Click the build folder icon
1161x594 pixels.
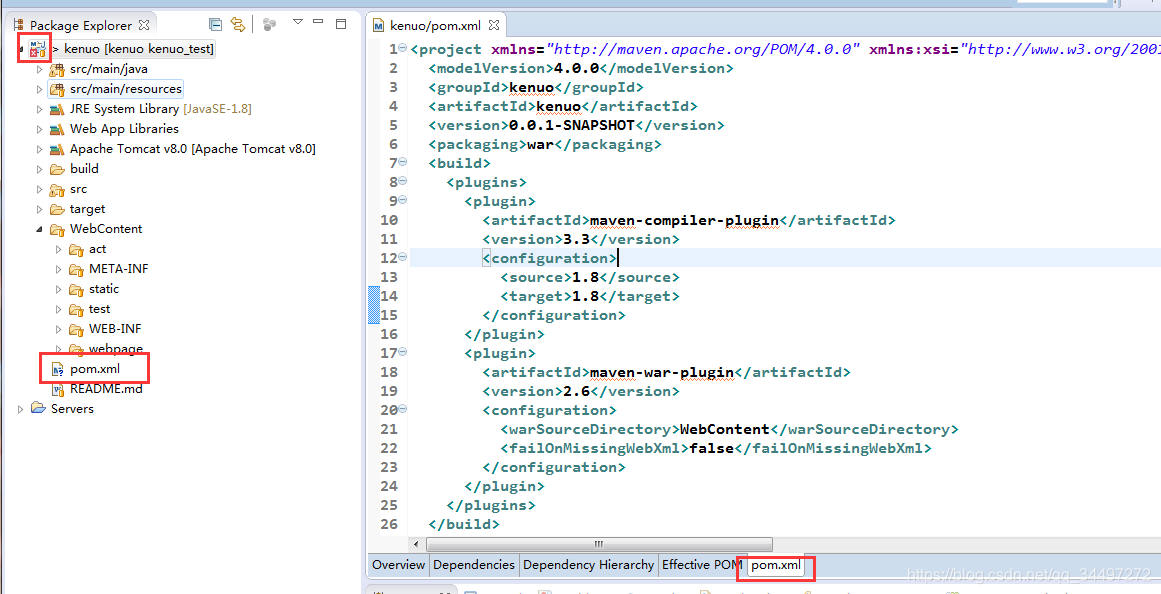click(57, 170)
